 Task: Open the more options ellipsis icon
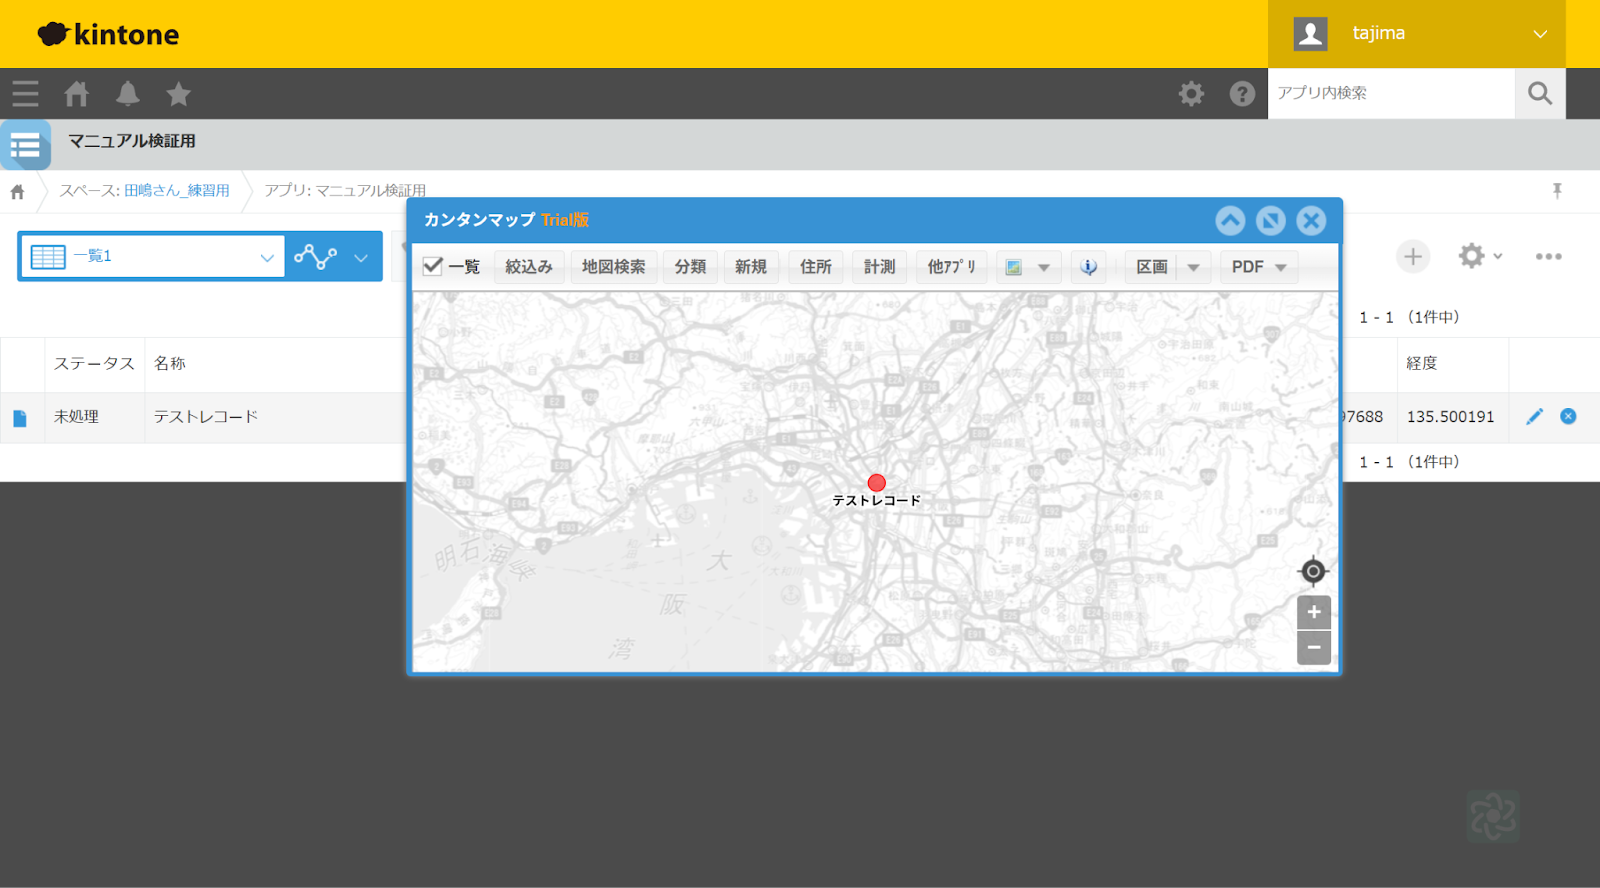[1549, 257]
